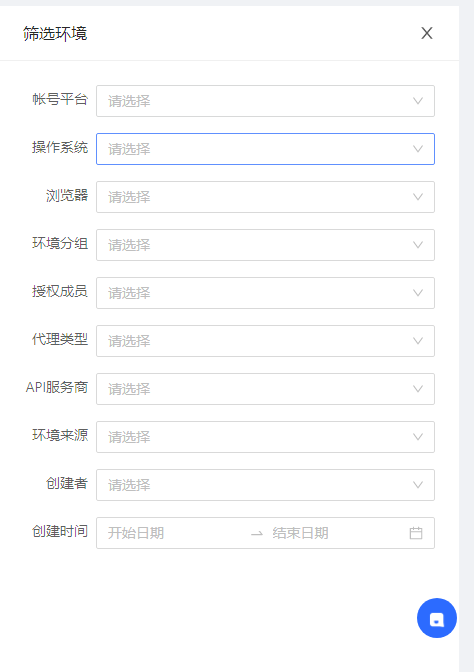Open the 环境分组 select box
The image size is (474, 672).
pos(265,245)
